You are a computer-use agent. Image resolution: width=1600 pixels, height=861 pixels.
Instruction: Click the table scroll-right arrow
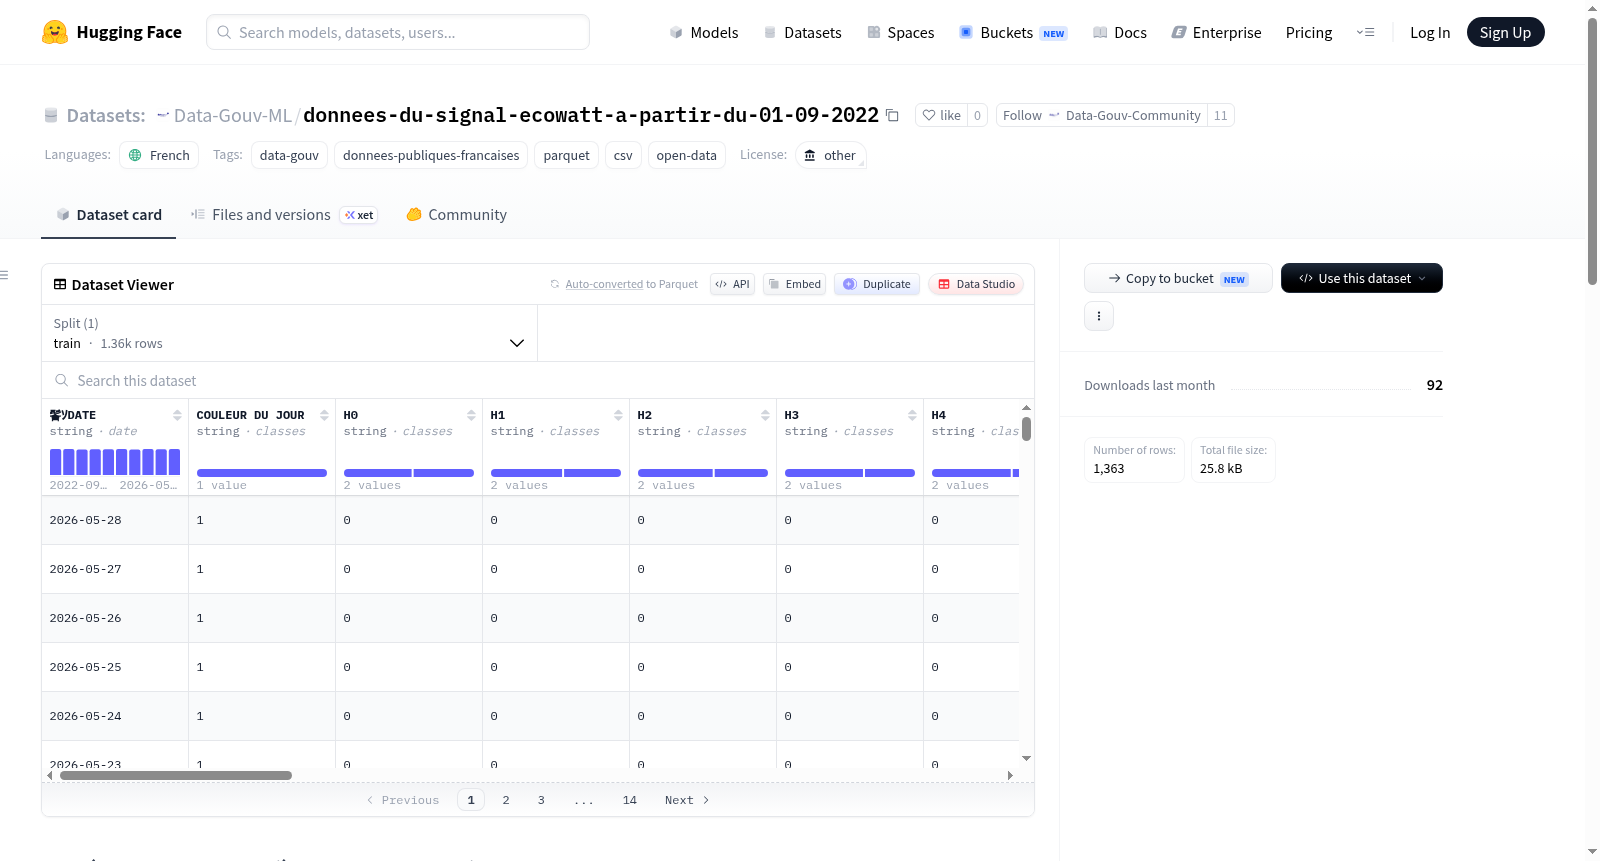click(x=1010, y=775)
